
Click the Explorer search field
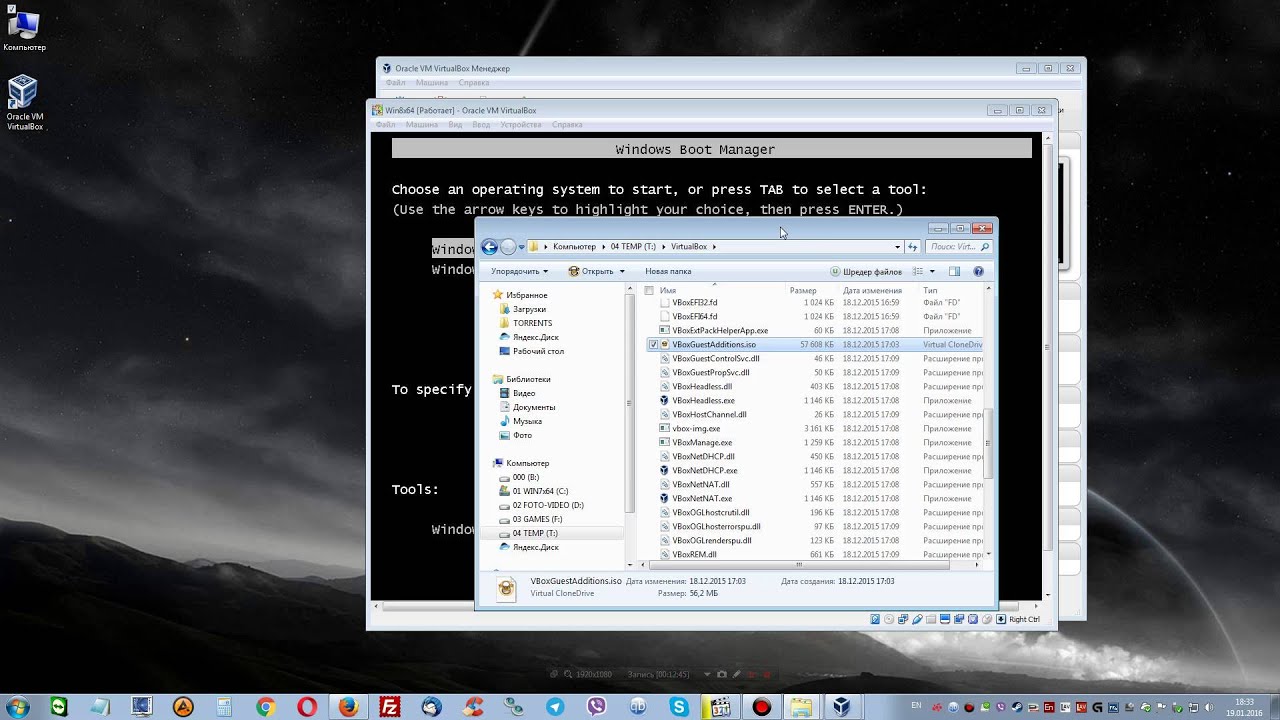point(958,247)
